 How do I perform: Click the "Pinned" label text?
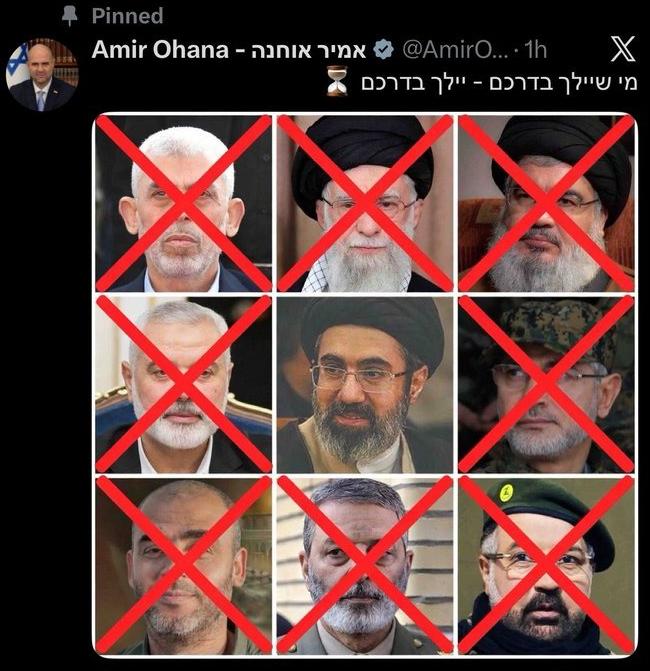(128, 16)
